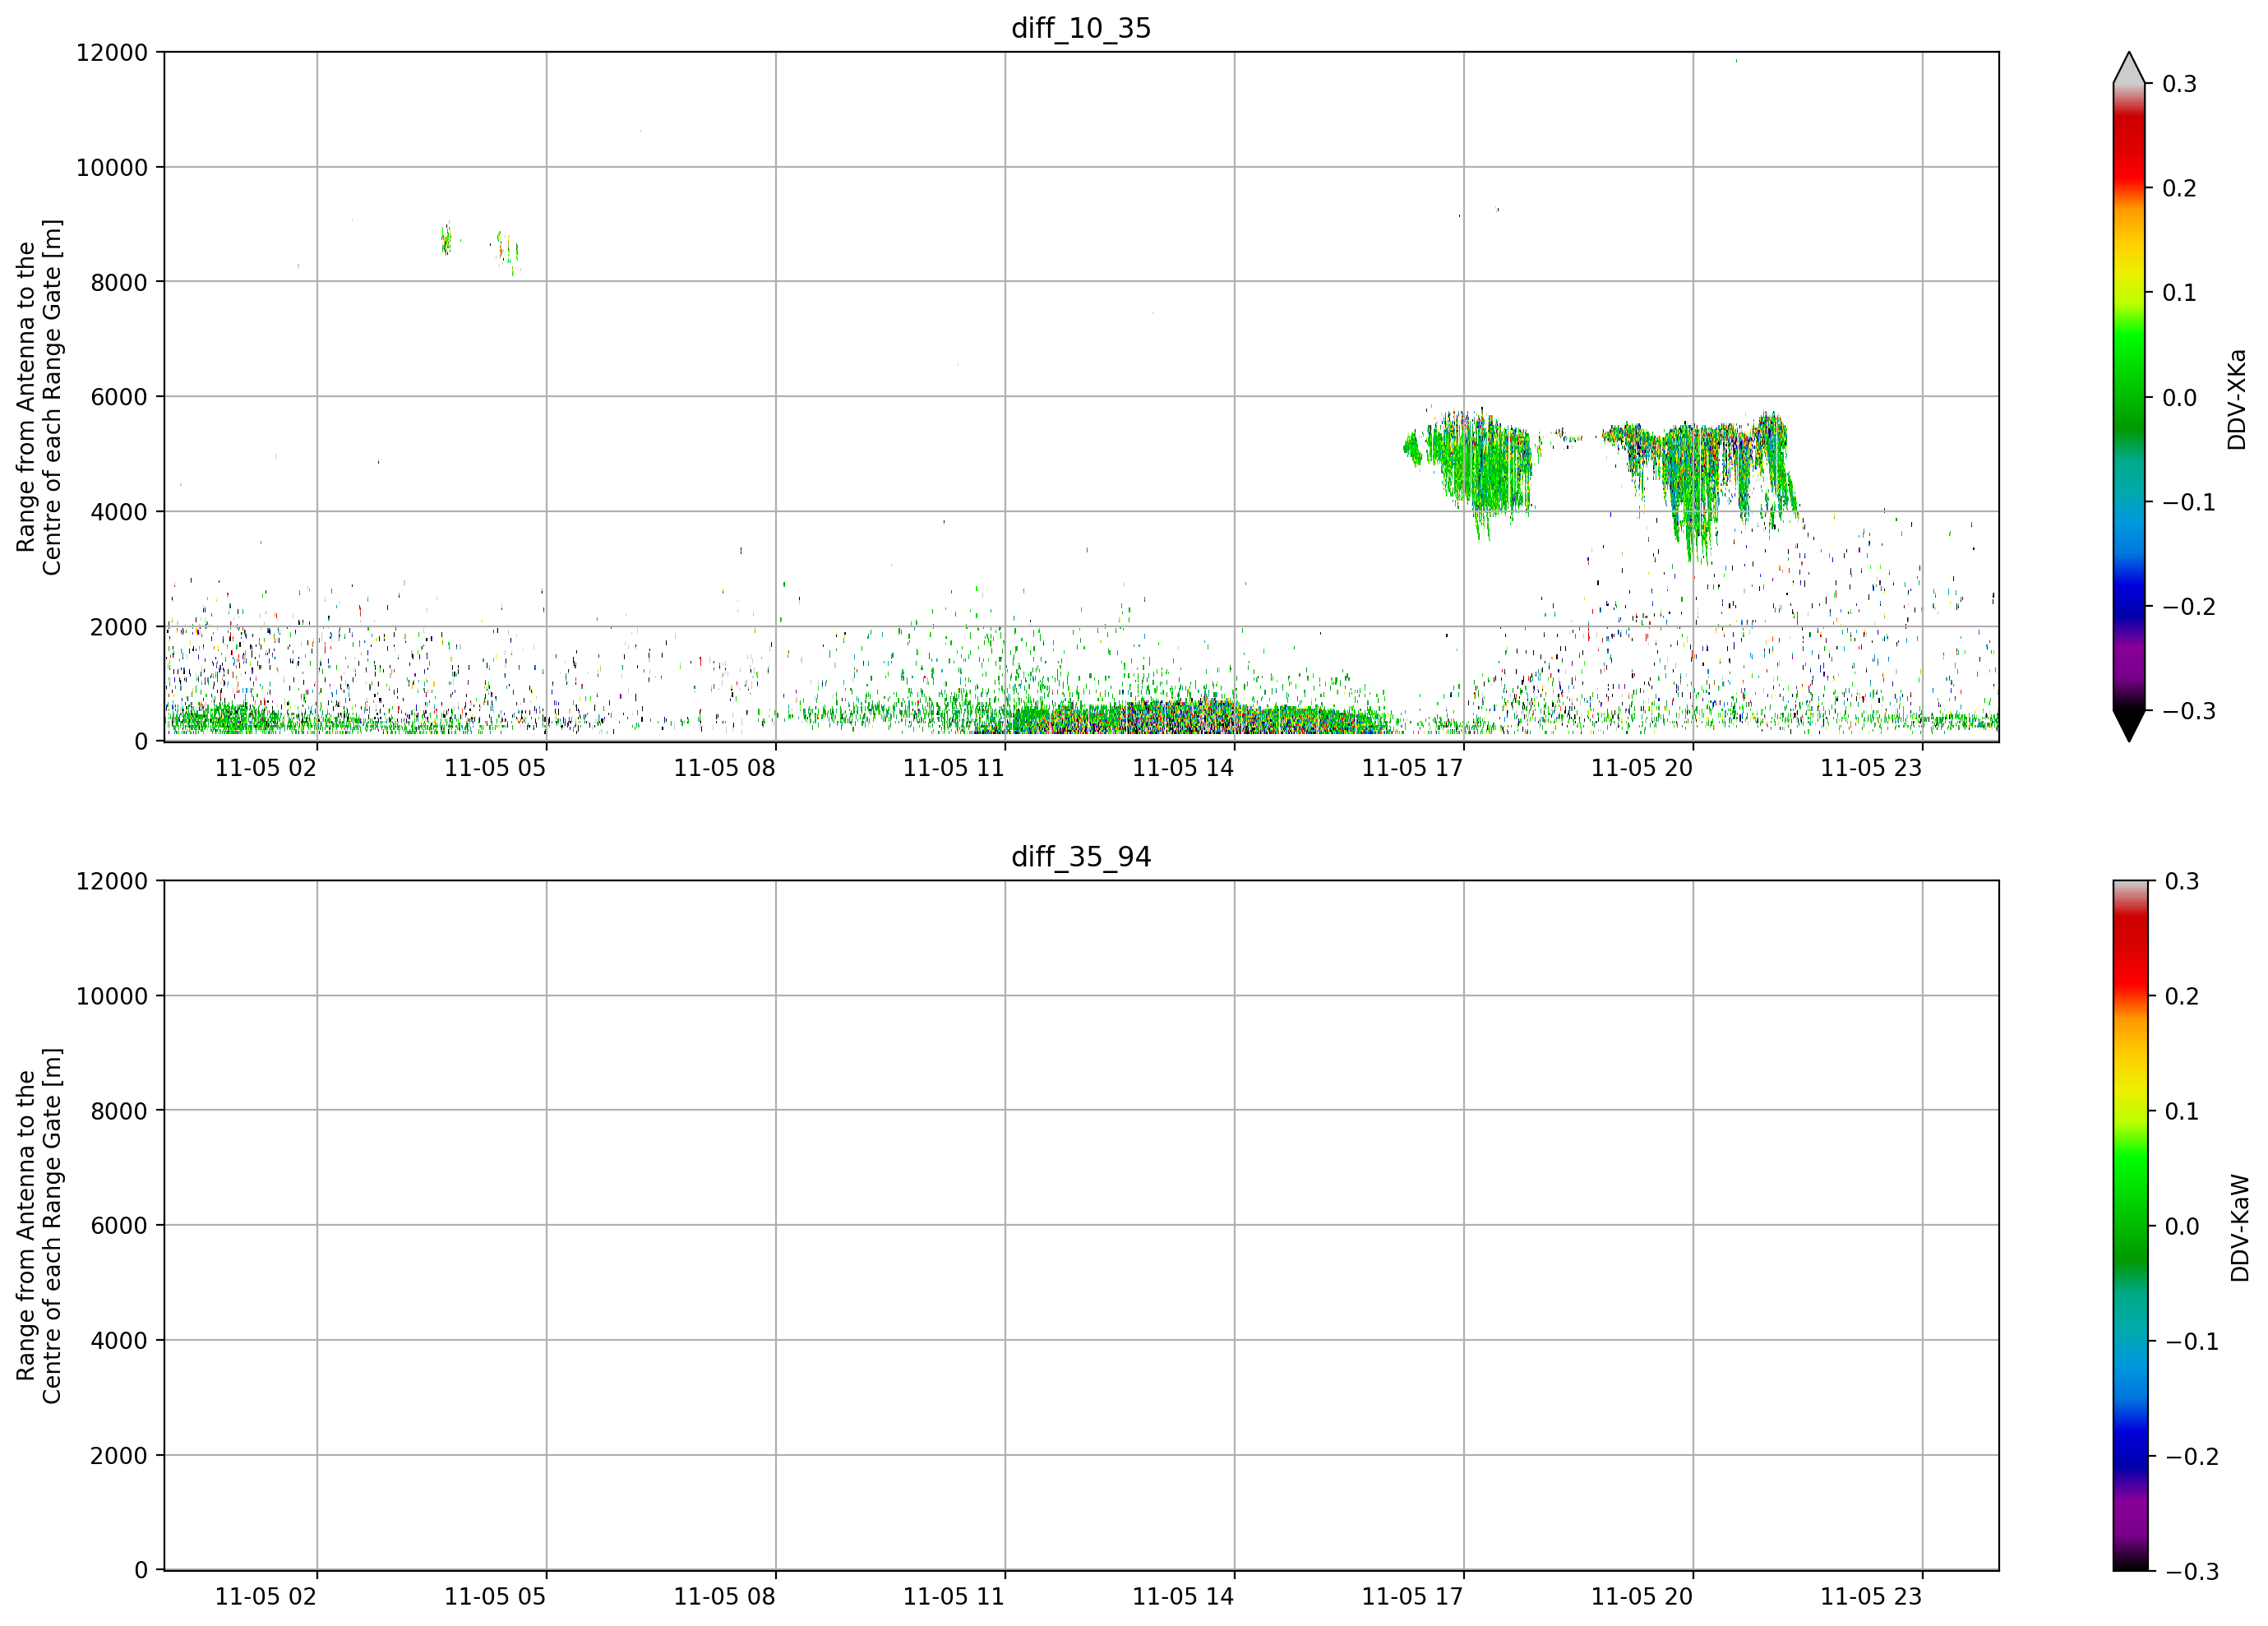Screen dimensions: 2268x1626
Task: Click the diff_35_94 plot title
Action: 1081,857
